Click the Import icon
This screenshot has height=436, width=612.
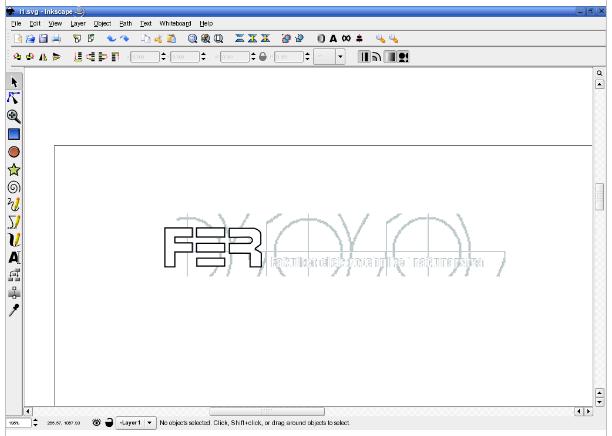(77, 38)
